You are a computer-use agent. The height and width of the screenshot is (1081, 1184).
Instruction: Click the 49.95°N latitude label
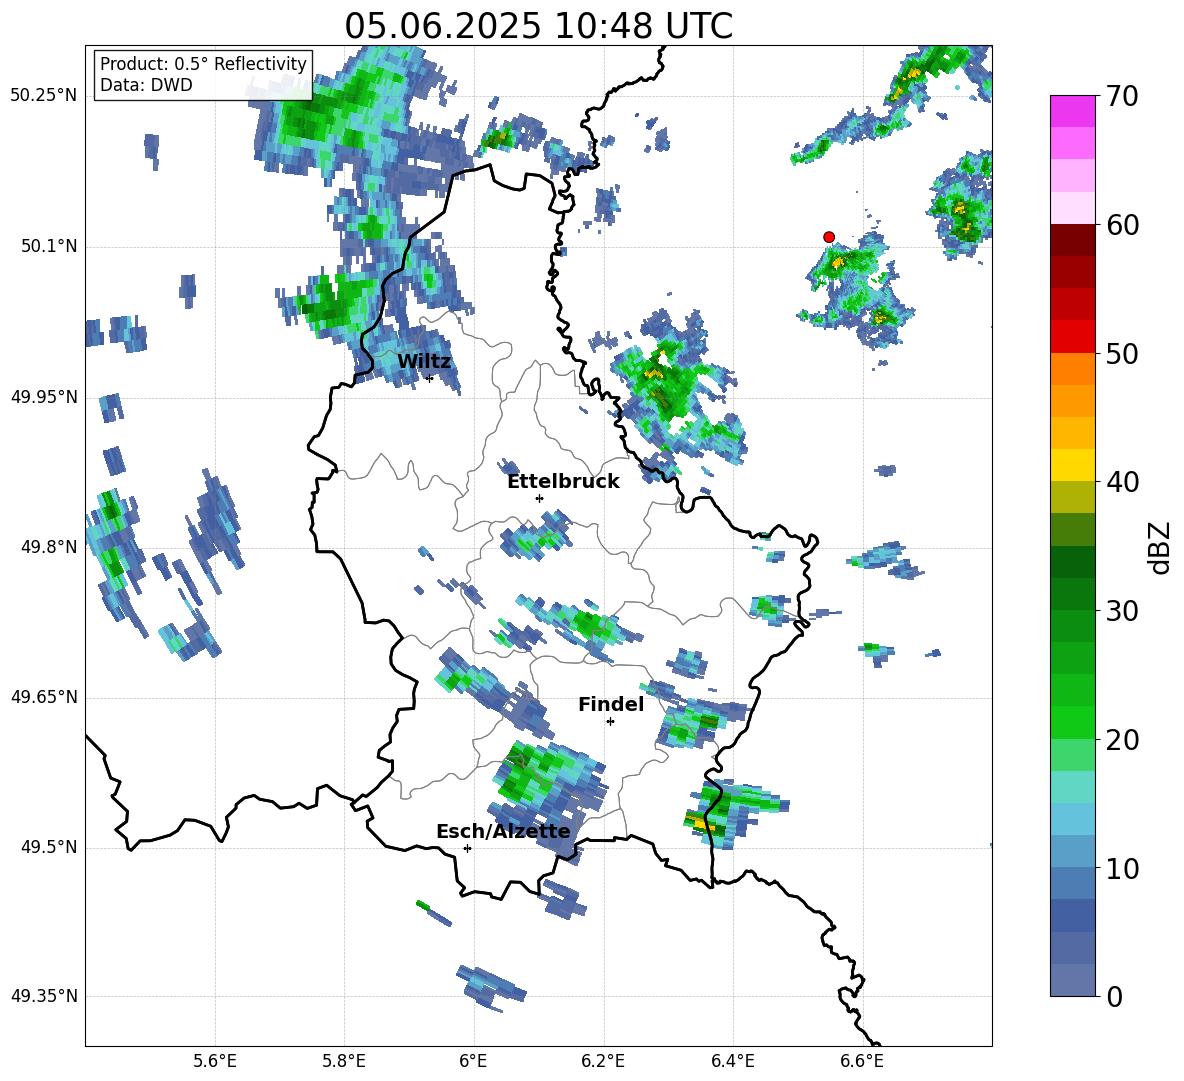[x=44, y=397]
